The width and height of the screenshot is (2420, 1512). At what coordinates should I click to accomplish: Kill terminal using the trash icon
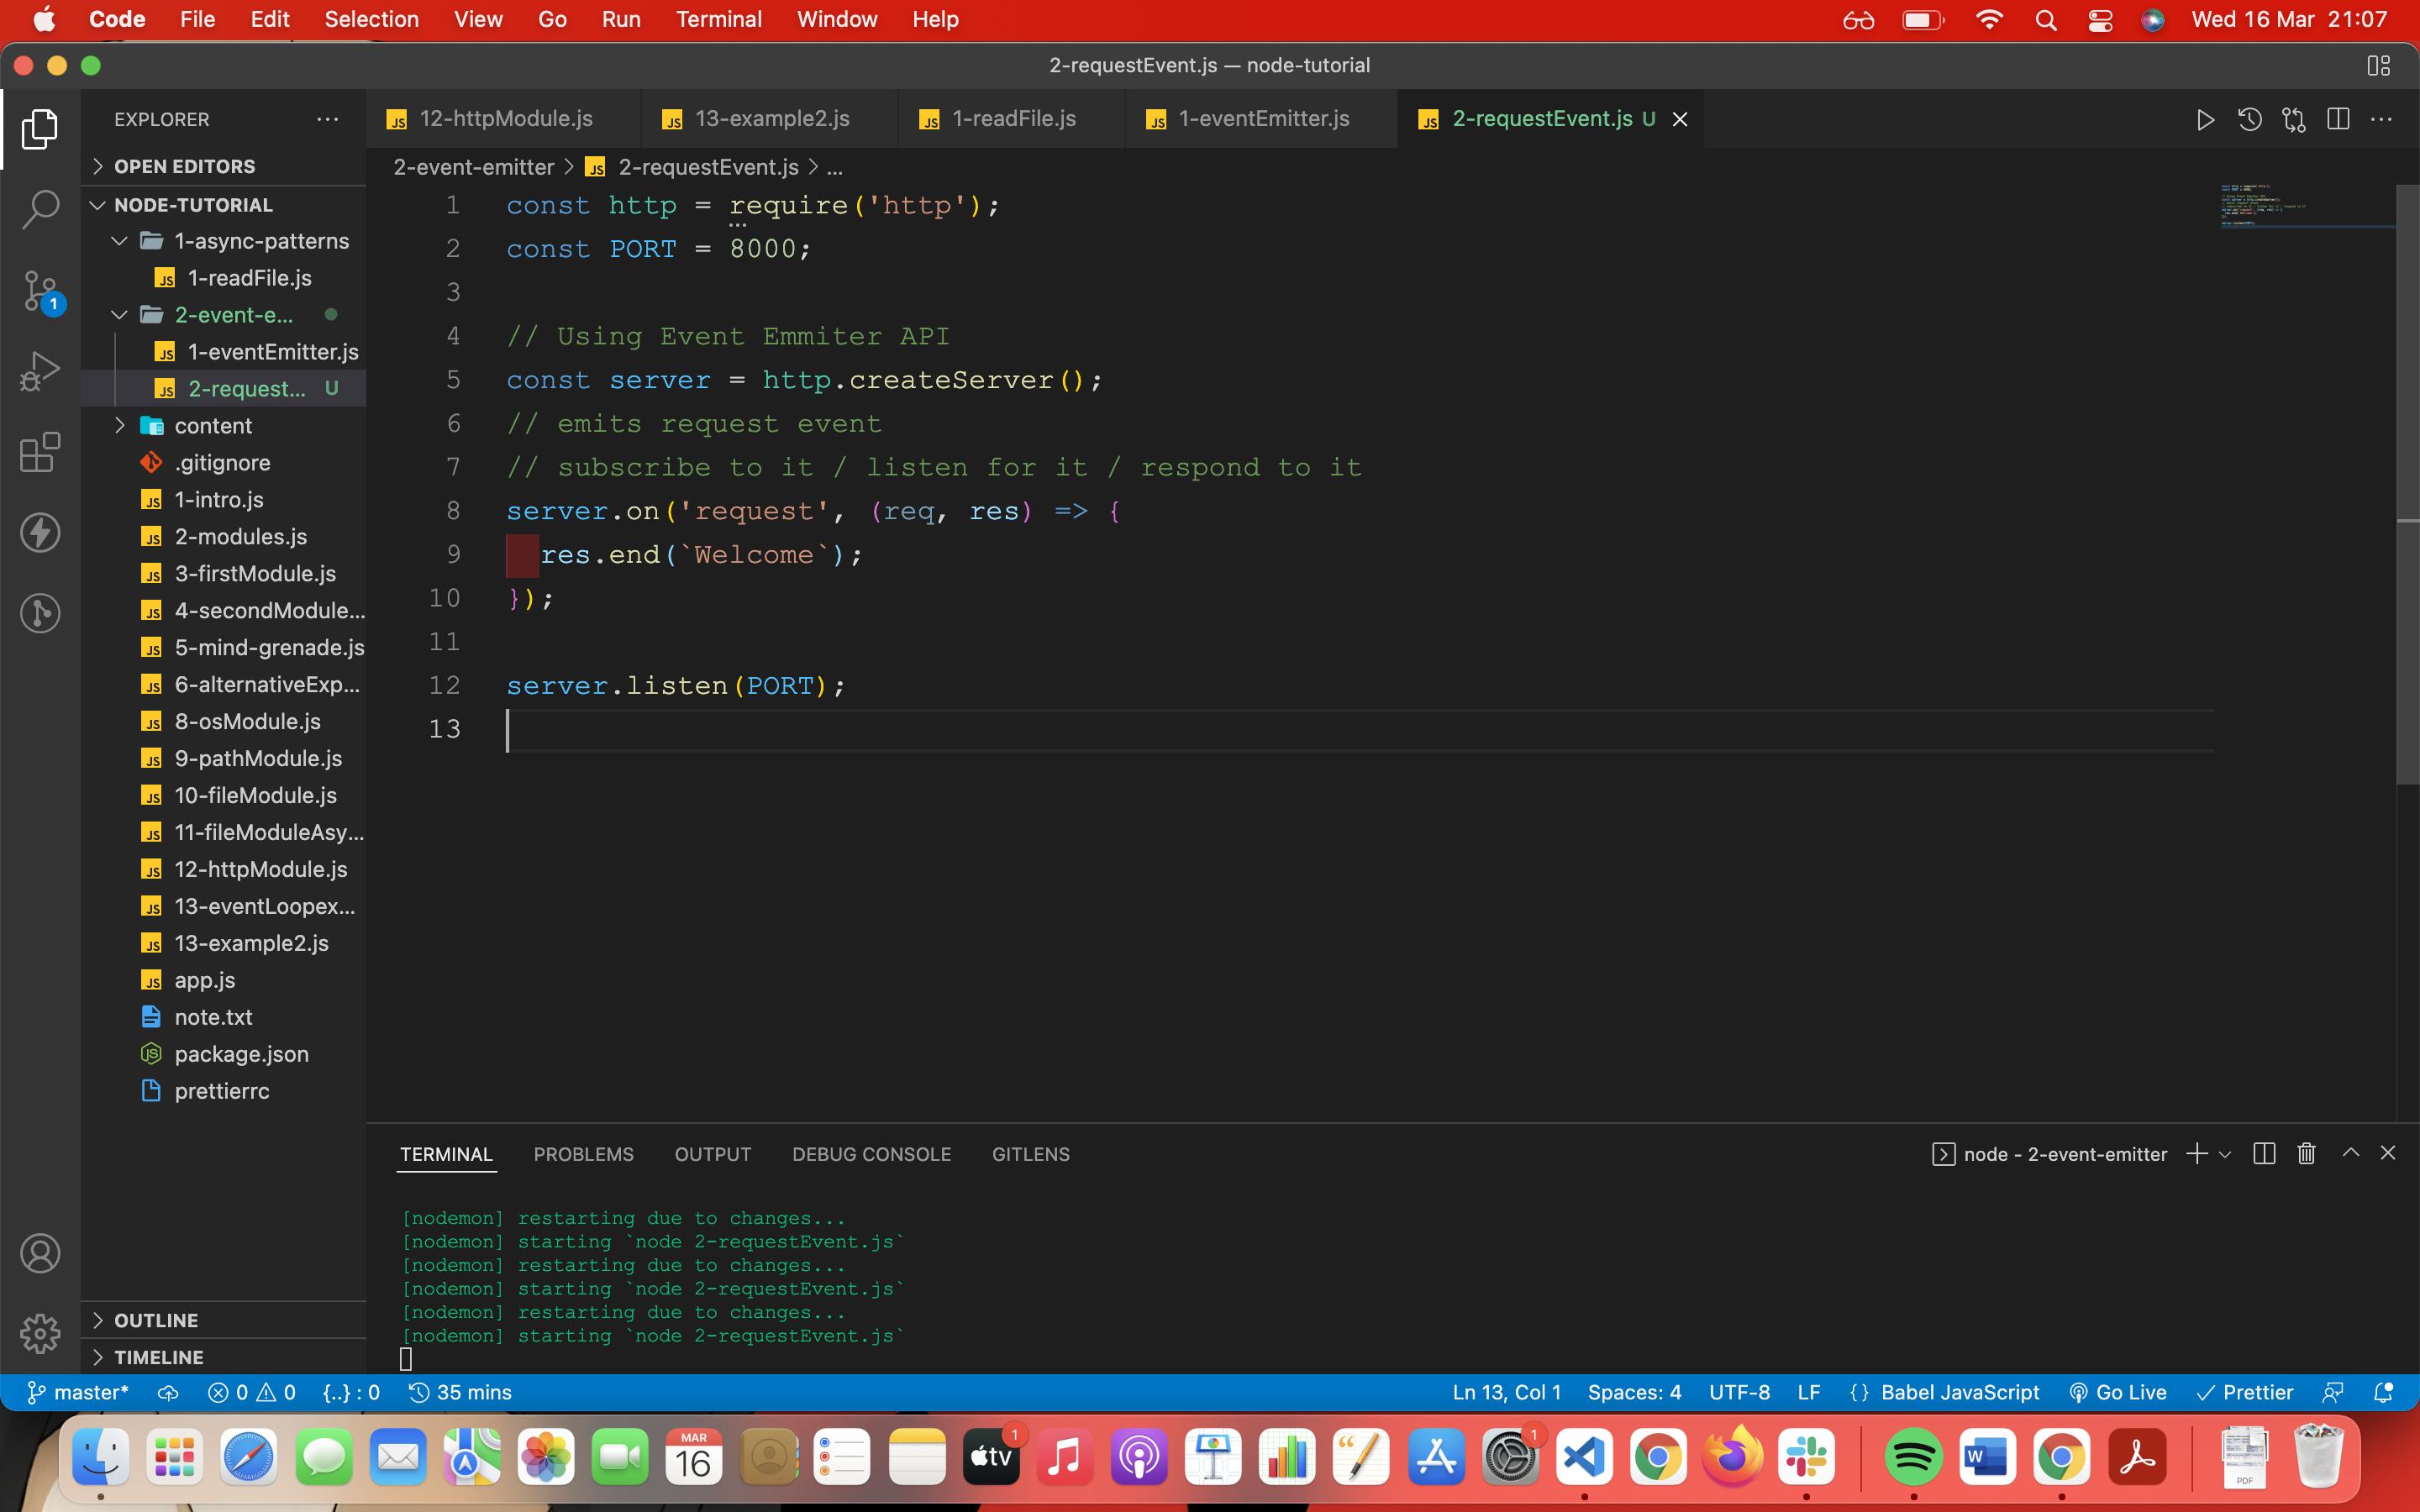pos(2306,1154)
